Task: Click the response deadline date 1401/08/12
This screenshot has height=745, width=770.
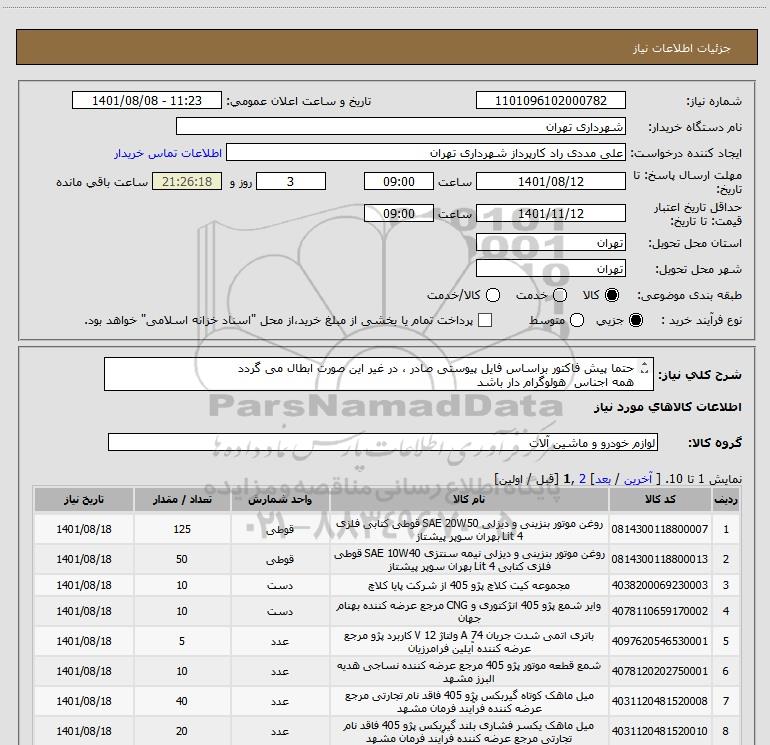Action: (550, 181)
